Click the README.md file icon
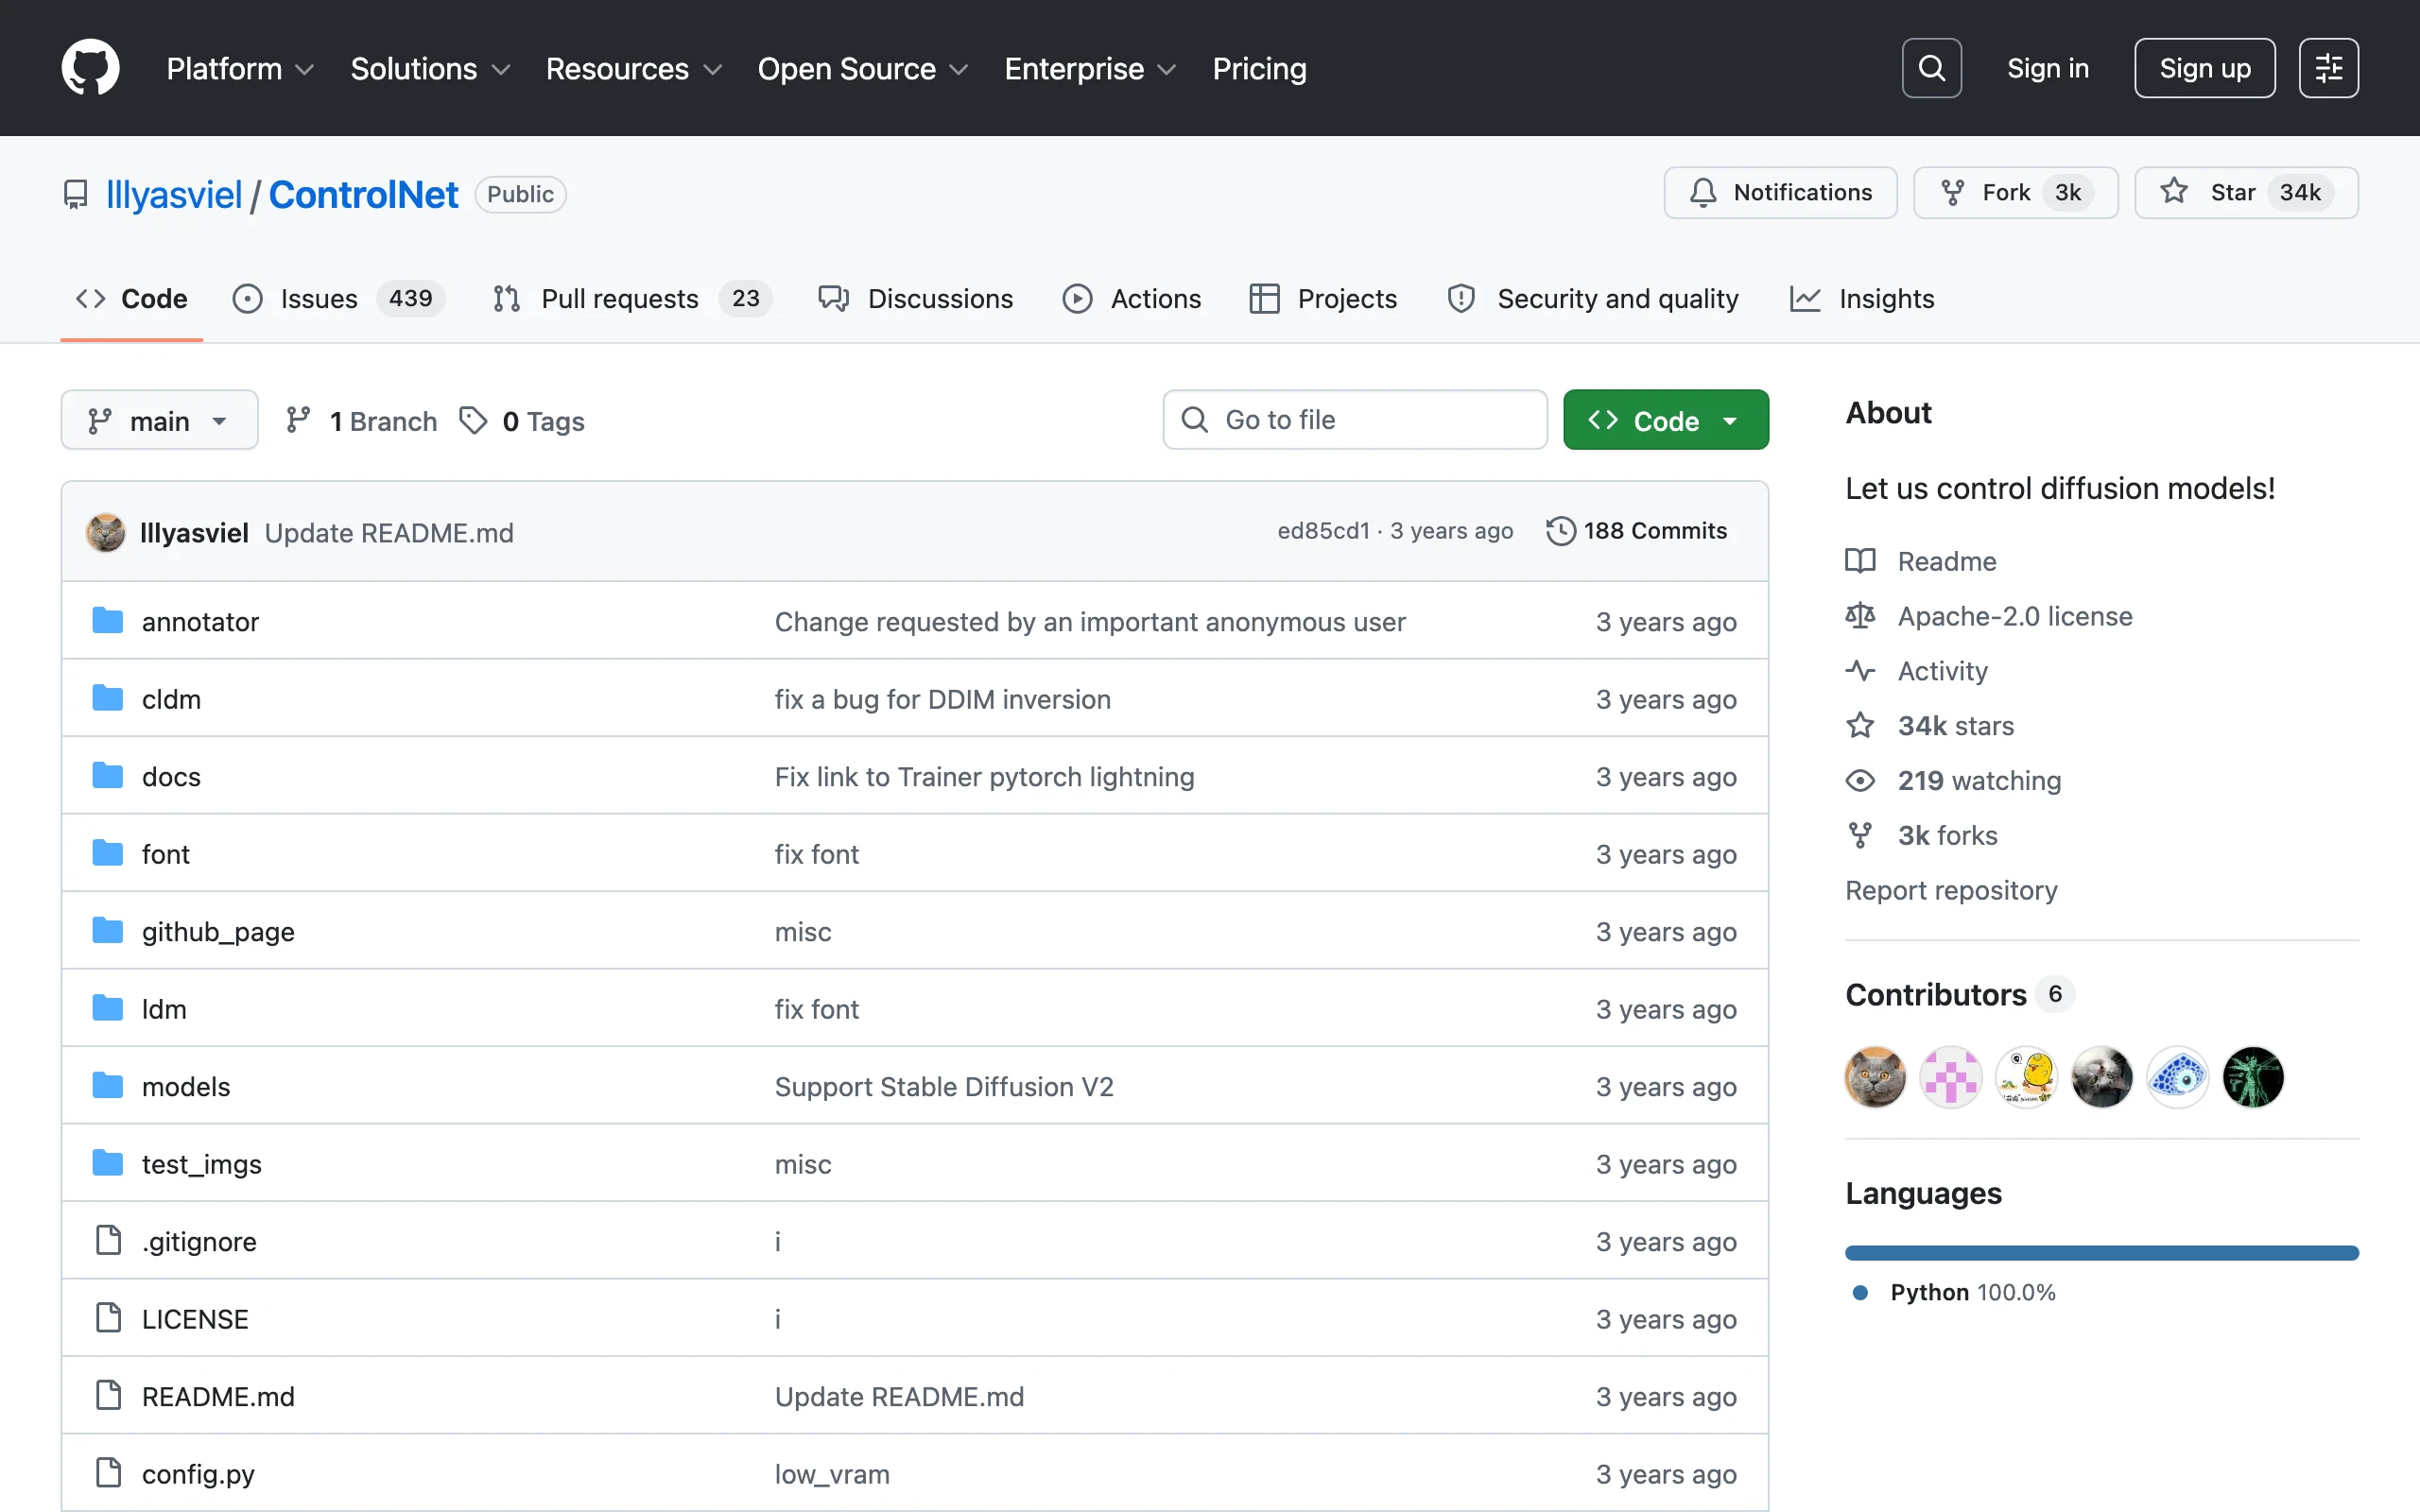Viewport: 2420px width, 1512px height. click(108, 1395)
